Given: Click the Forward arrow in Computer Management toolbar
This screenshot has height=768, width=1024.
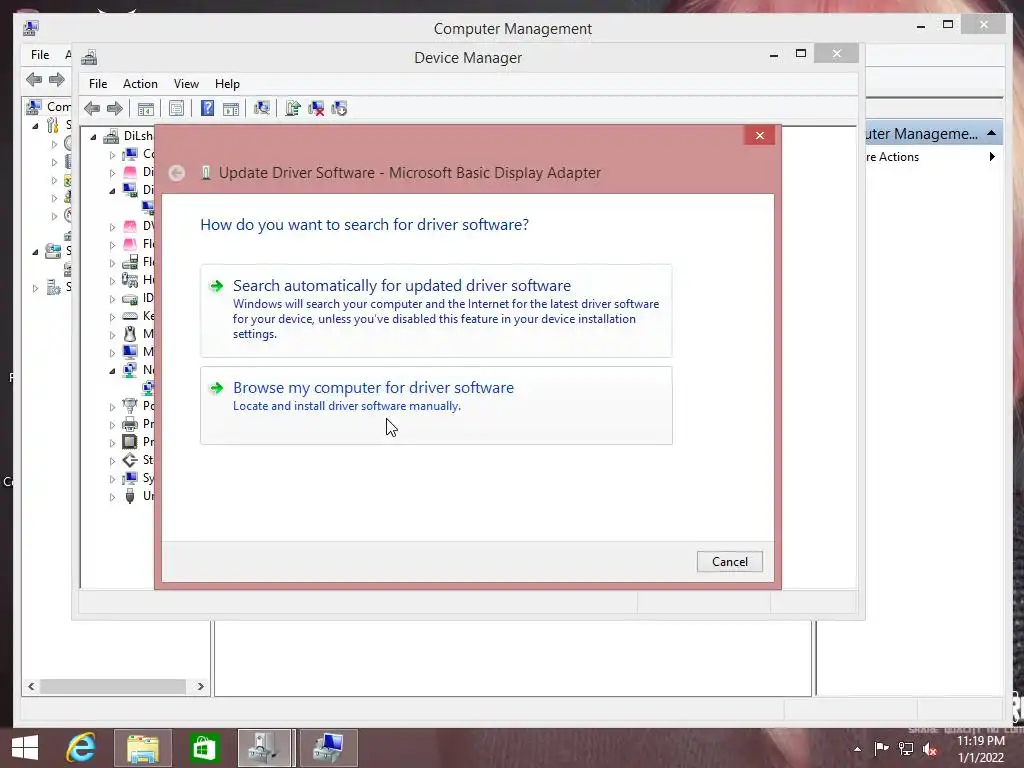Looking at the screenshot, I should (57, 80).
